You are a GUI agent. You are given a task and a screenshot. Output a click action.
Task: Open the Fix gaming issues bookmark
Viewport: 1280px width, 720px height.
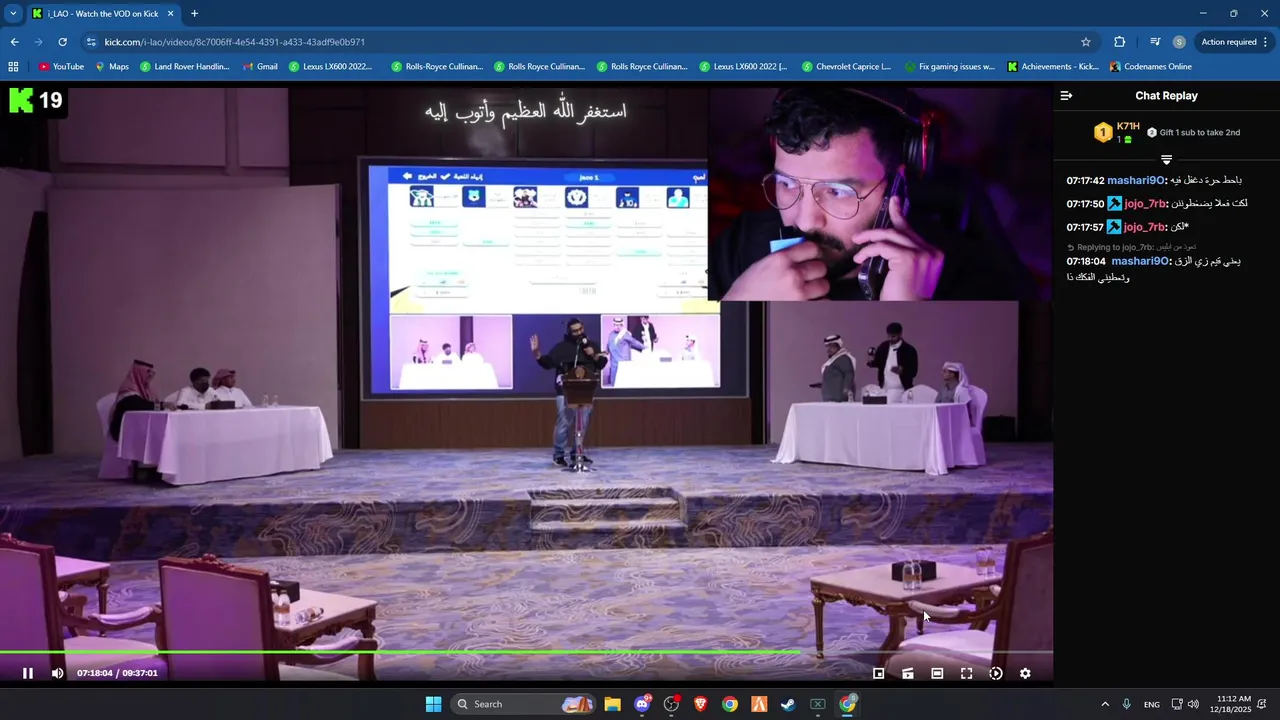[949, 67]
